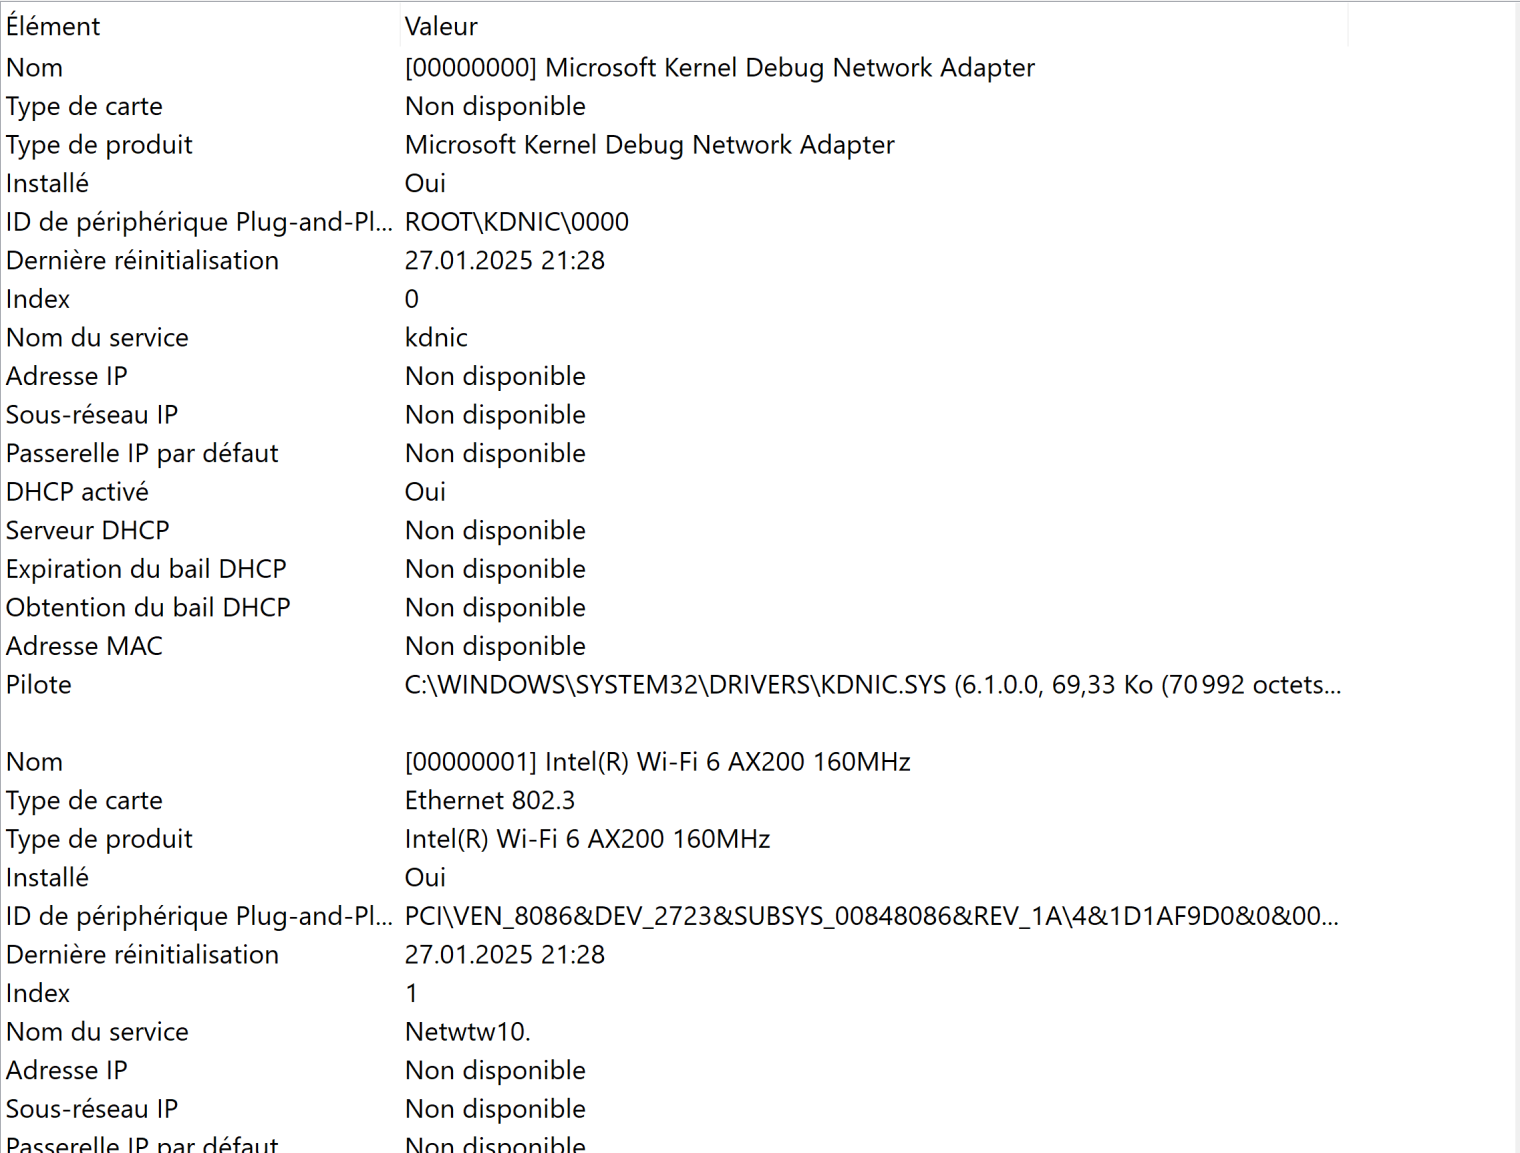
Task: Select the [00000001] Intel(R) Wi-Fi 6 AX200 name
Action: pyautogui.click(x=657, y=762)
